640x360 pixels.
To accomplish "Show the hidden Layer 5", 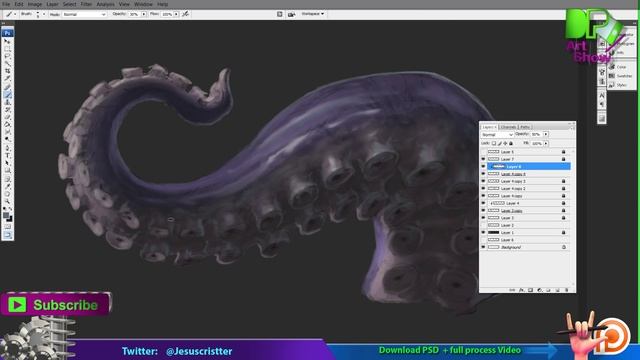I will [483, 152].
